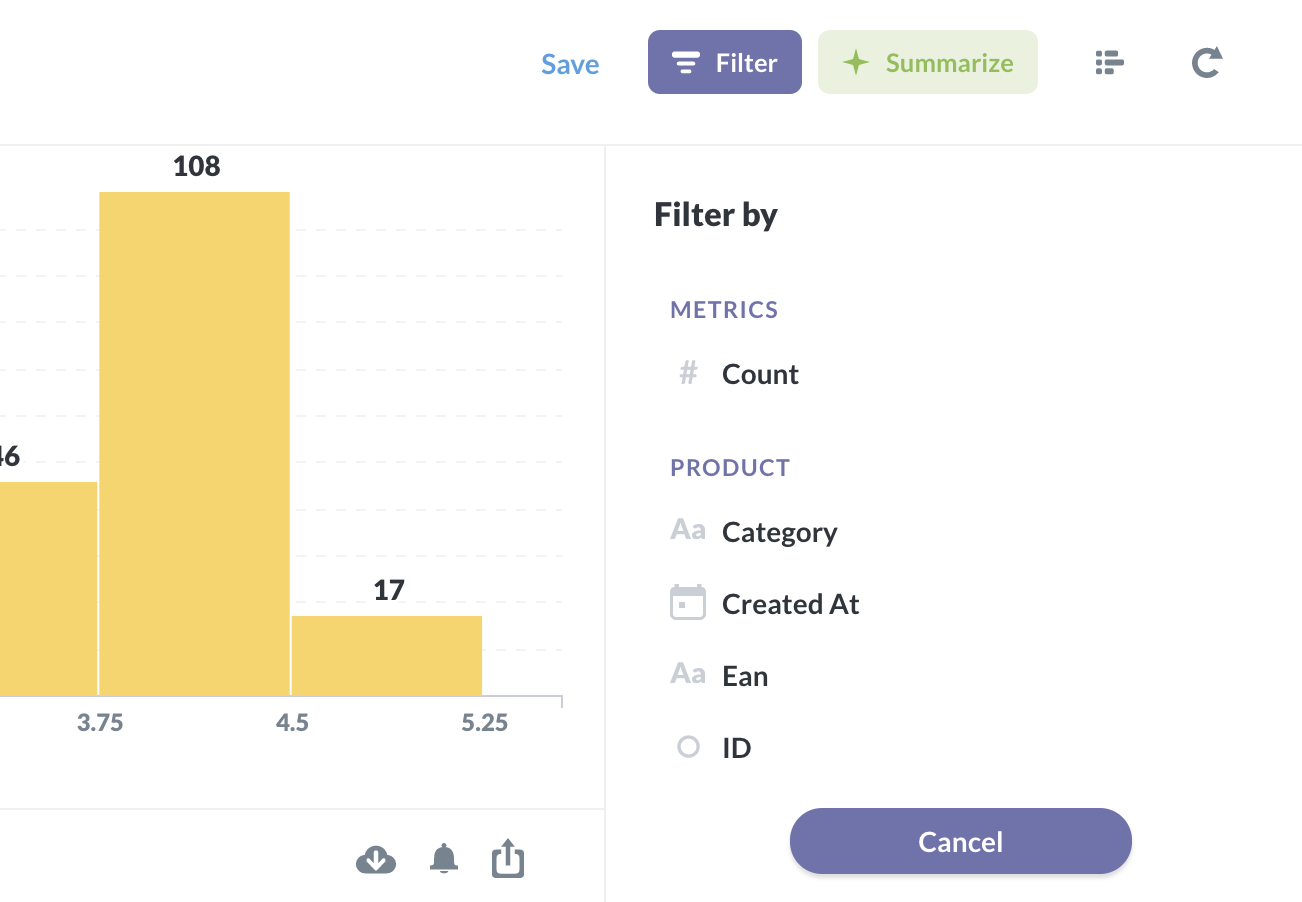Pick Created At from filter list
1302x902 pixels.
tap(790, 604)
